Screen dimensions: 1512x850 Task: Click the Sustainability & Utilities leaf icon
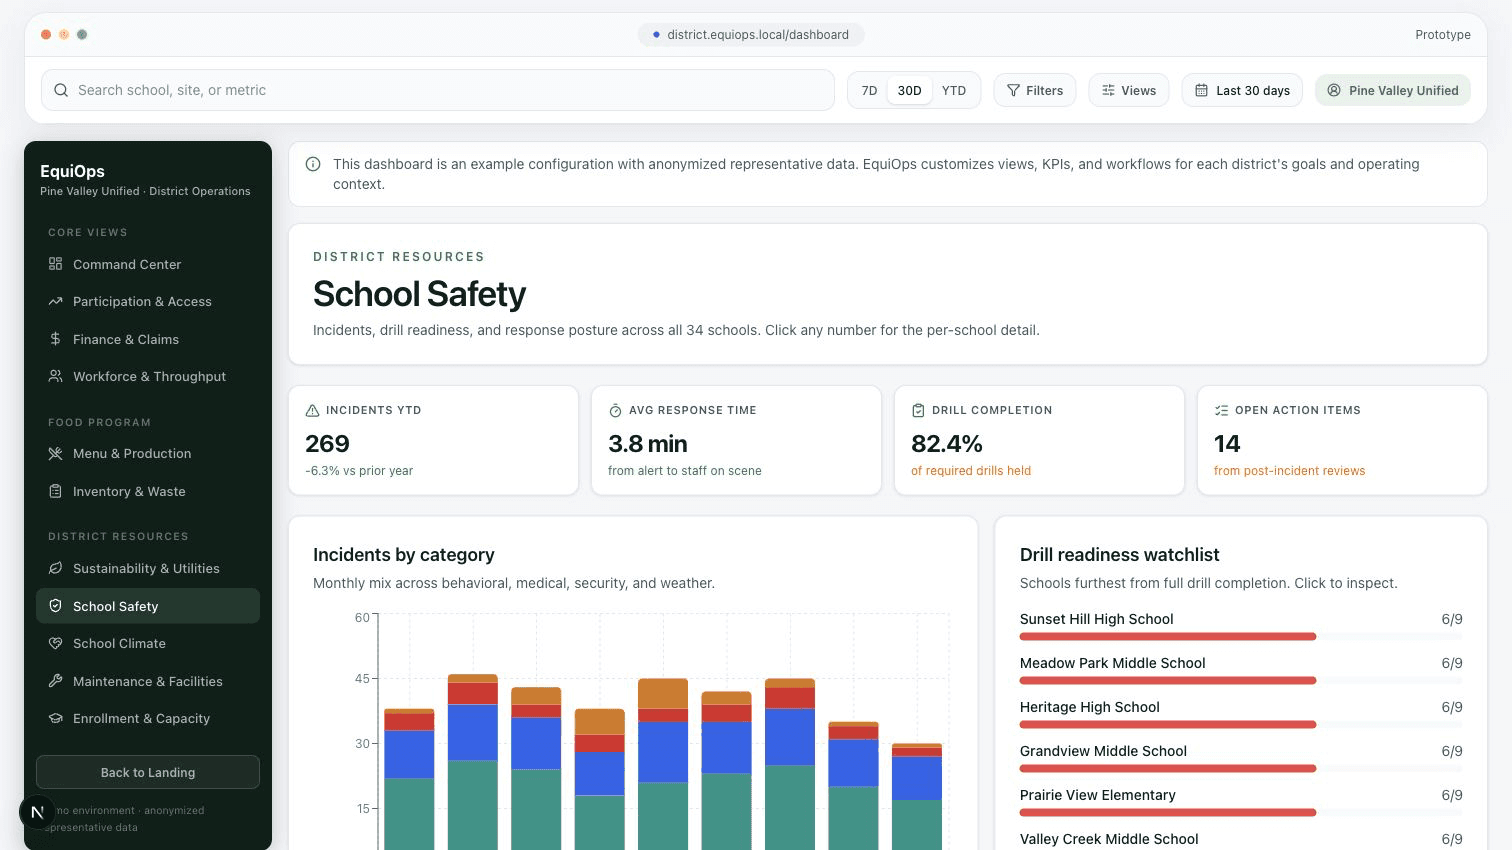(55, 568)
